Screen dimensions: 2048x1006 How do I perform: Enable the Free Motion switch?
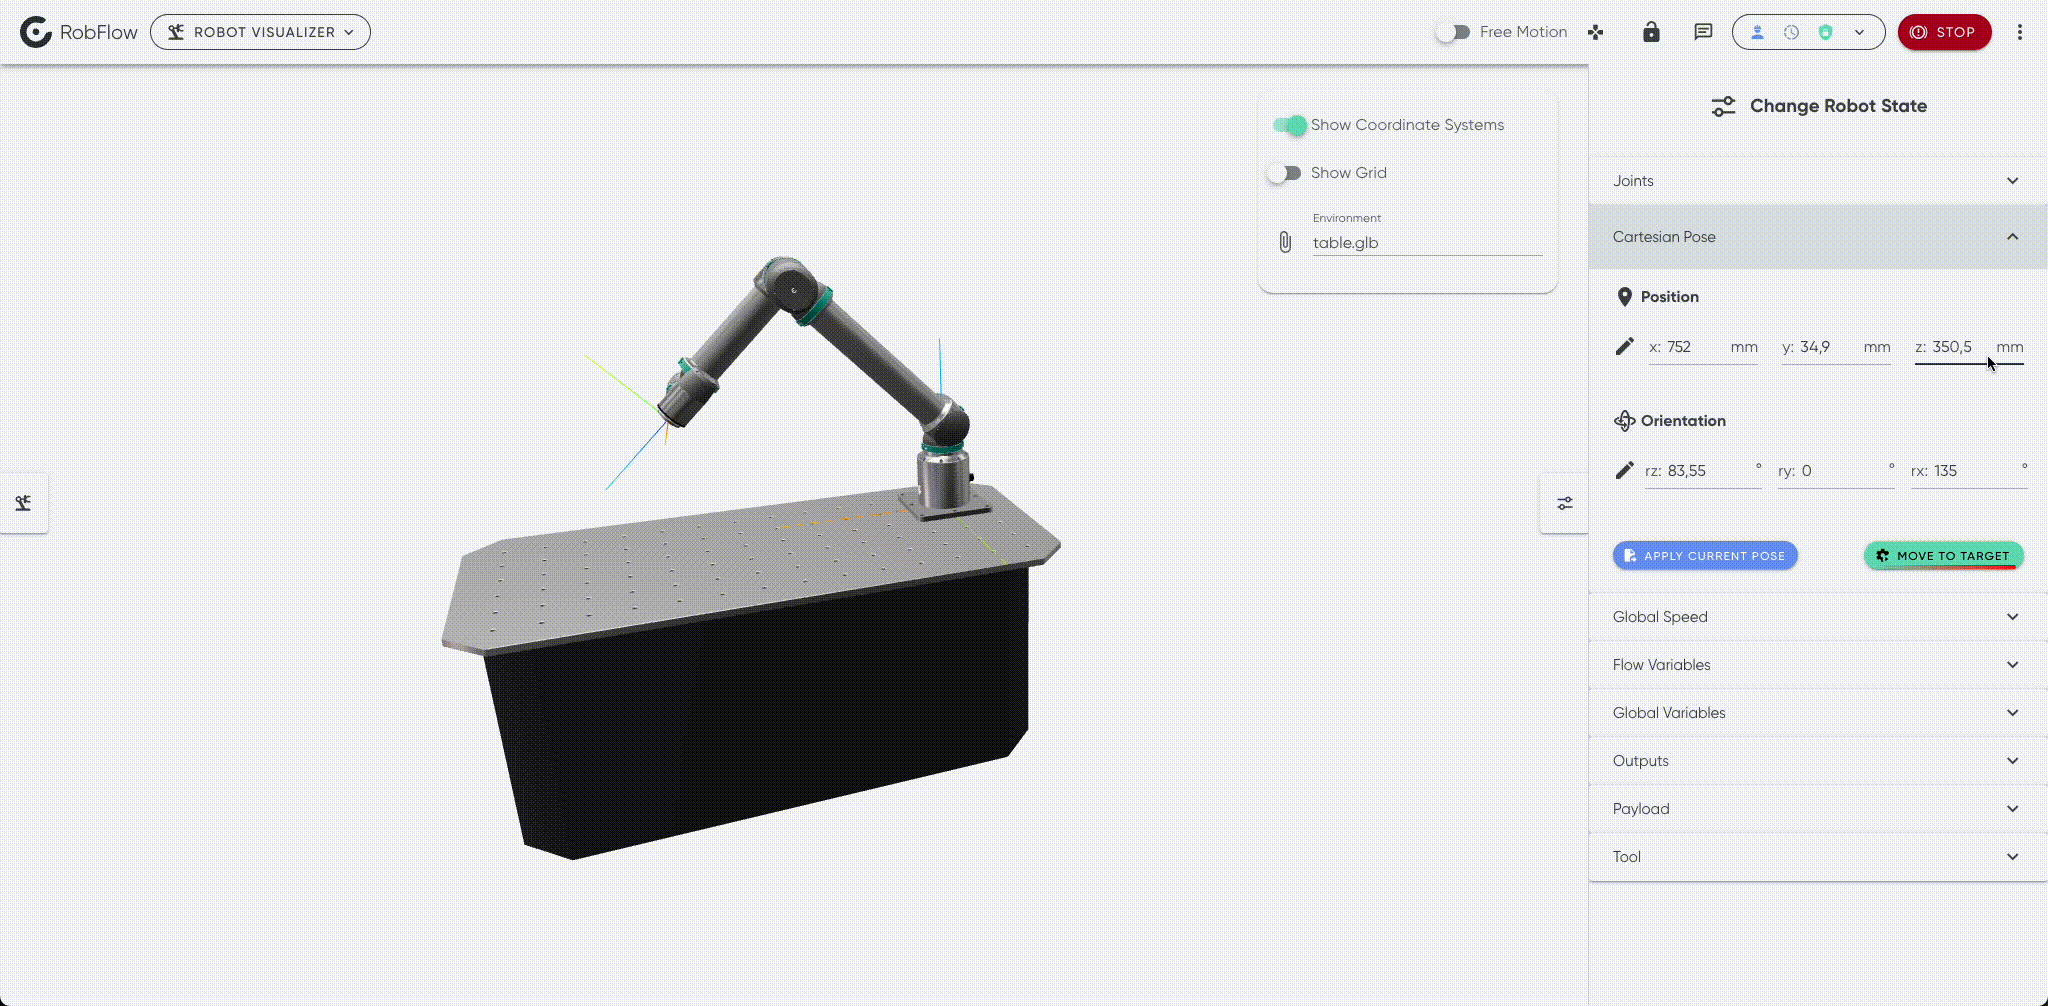[x=1452, y=32]
